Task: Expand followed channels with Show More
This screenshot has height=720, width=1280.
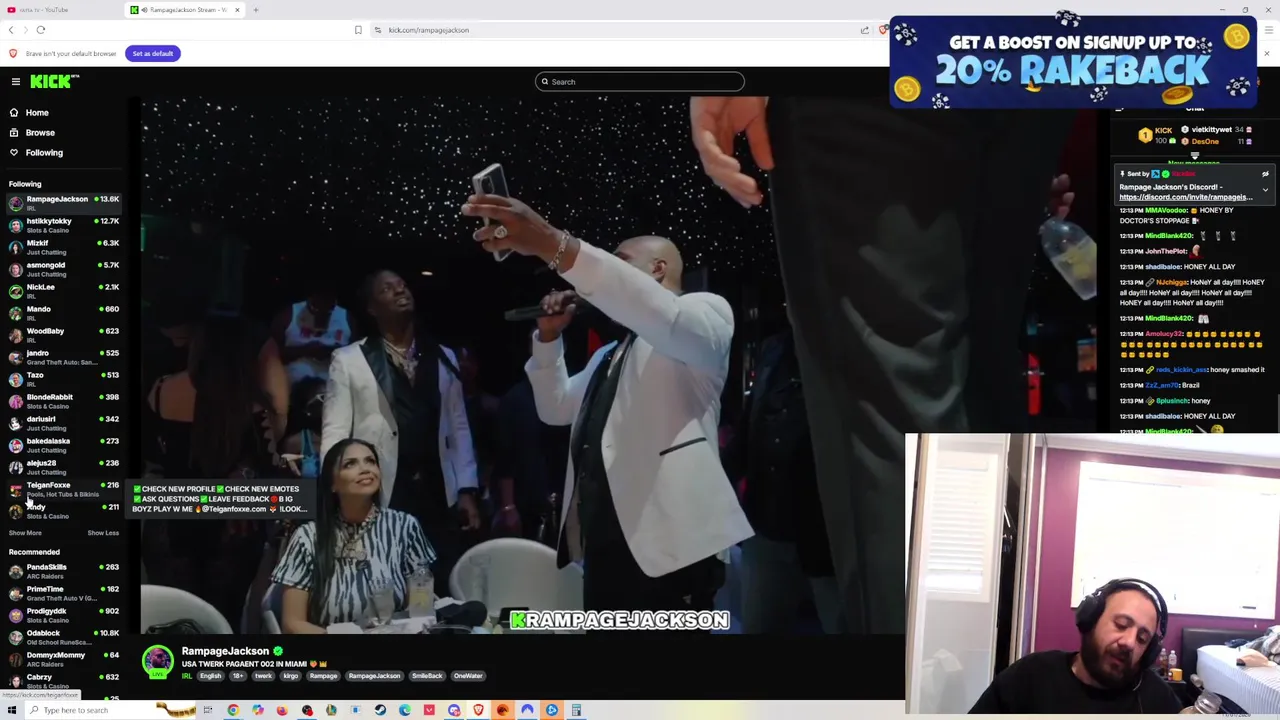Action: point(25,533)
